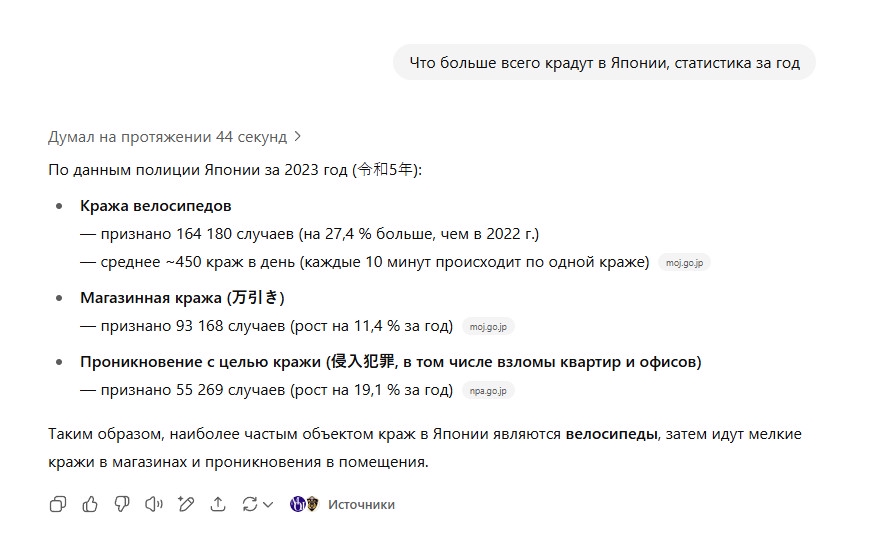The image size is (889, 540).
Task: Click text 'признано 55 269 случаев'
Action: pyautogui.click(x=193, y=390)
